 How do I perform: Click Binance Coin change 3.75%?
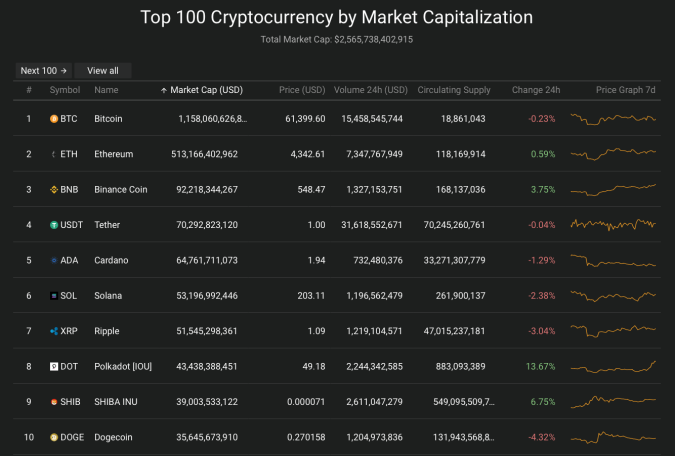point(543,189)
